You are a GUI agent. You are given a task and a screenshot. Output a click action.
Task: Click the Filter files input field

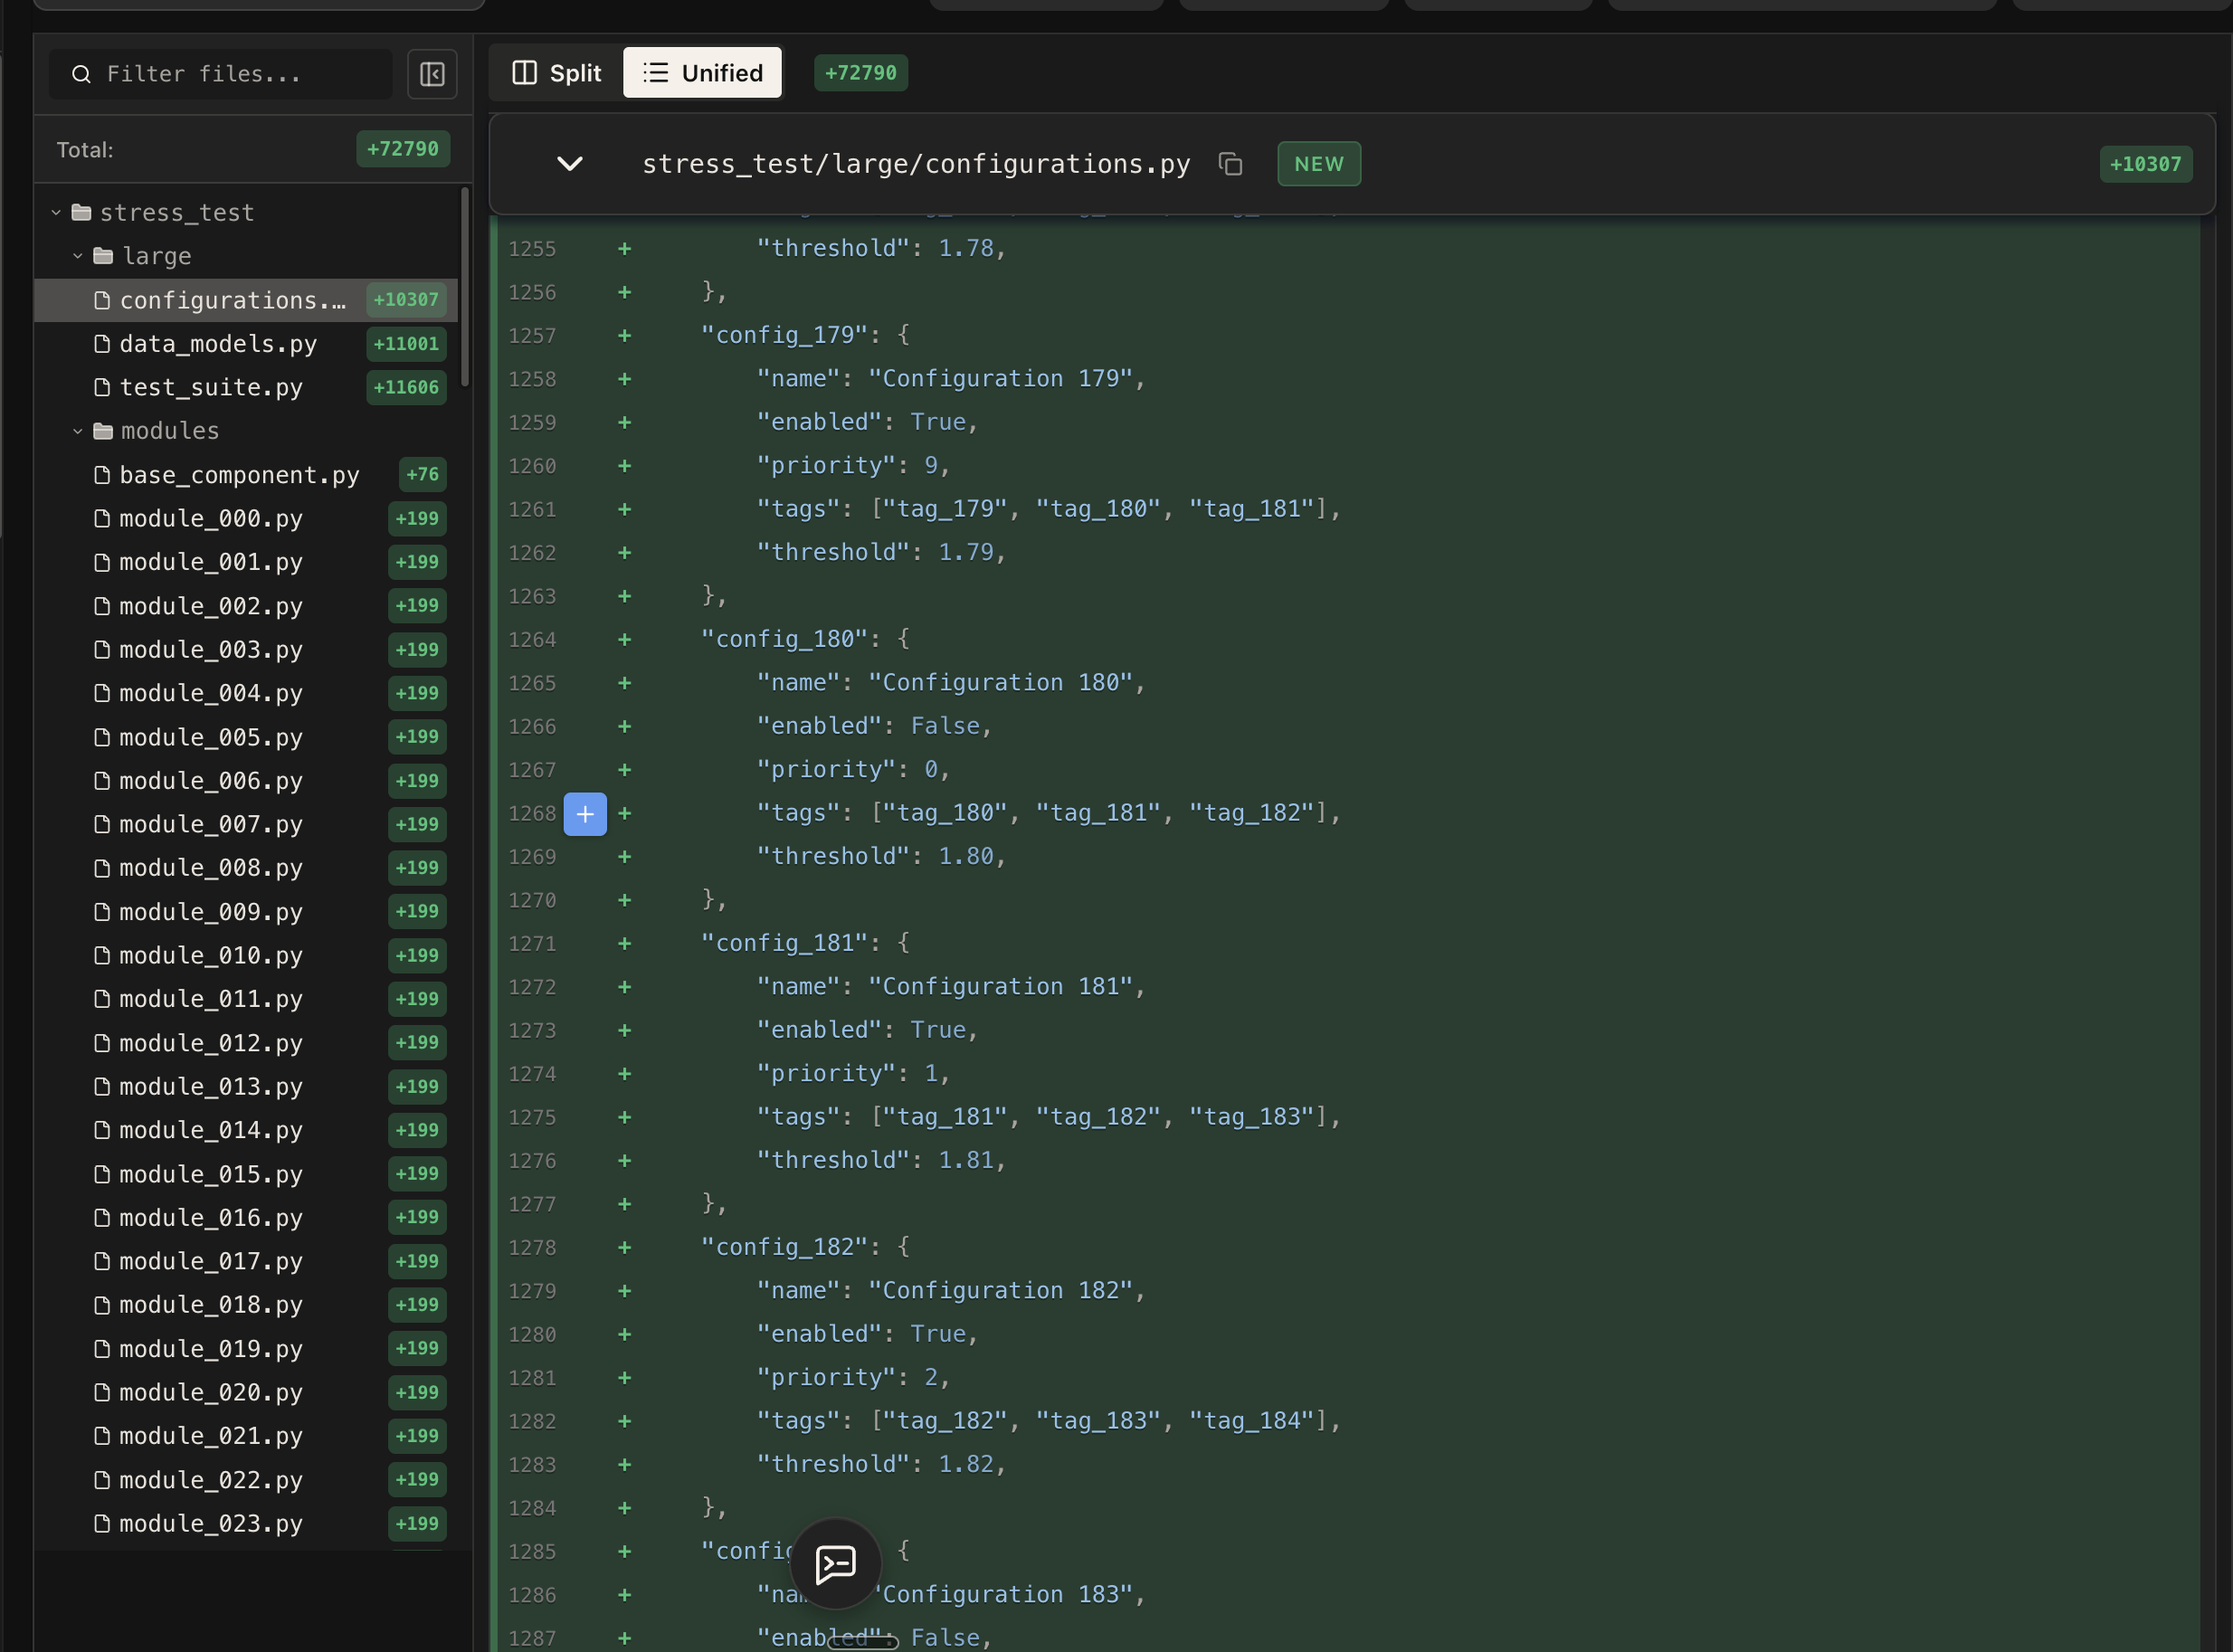coord(220,73)
